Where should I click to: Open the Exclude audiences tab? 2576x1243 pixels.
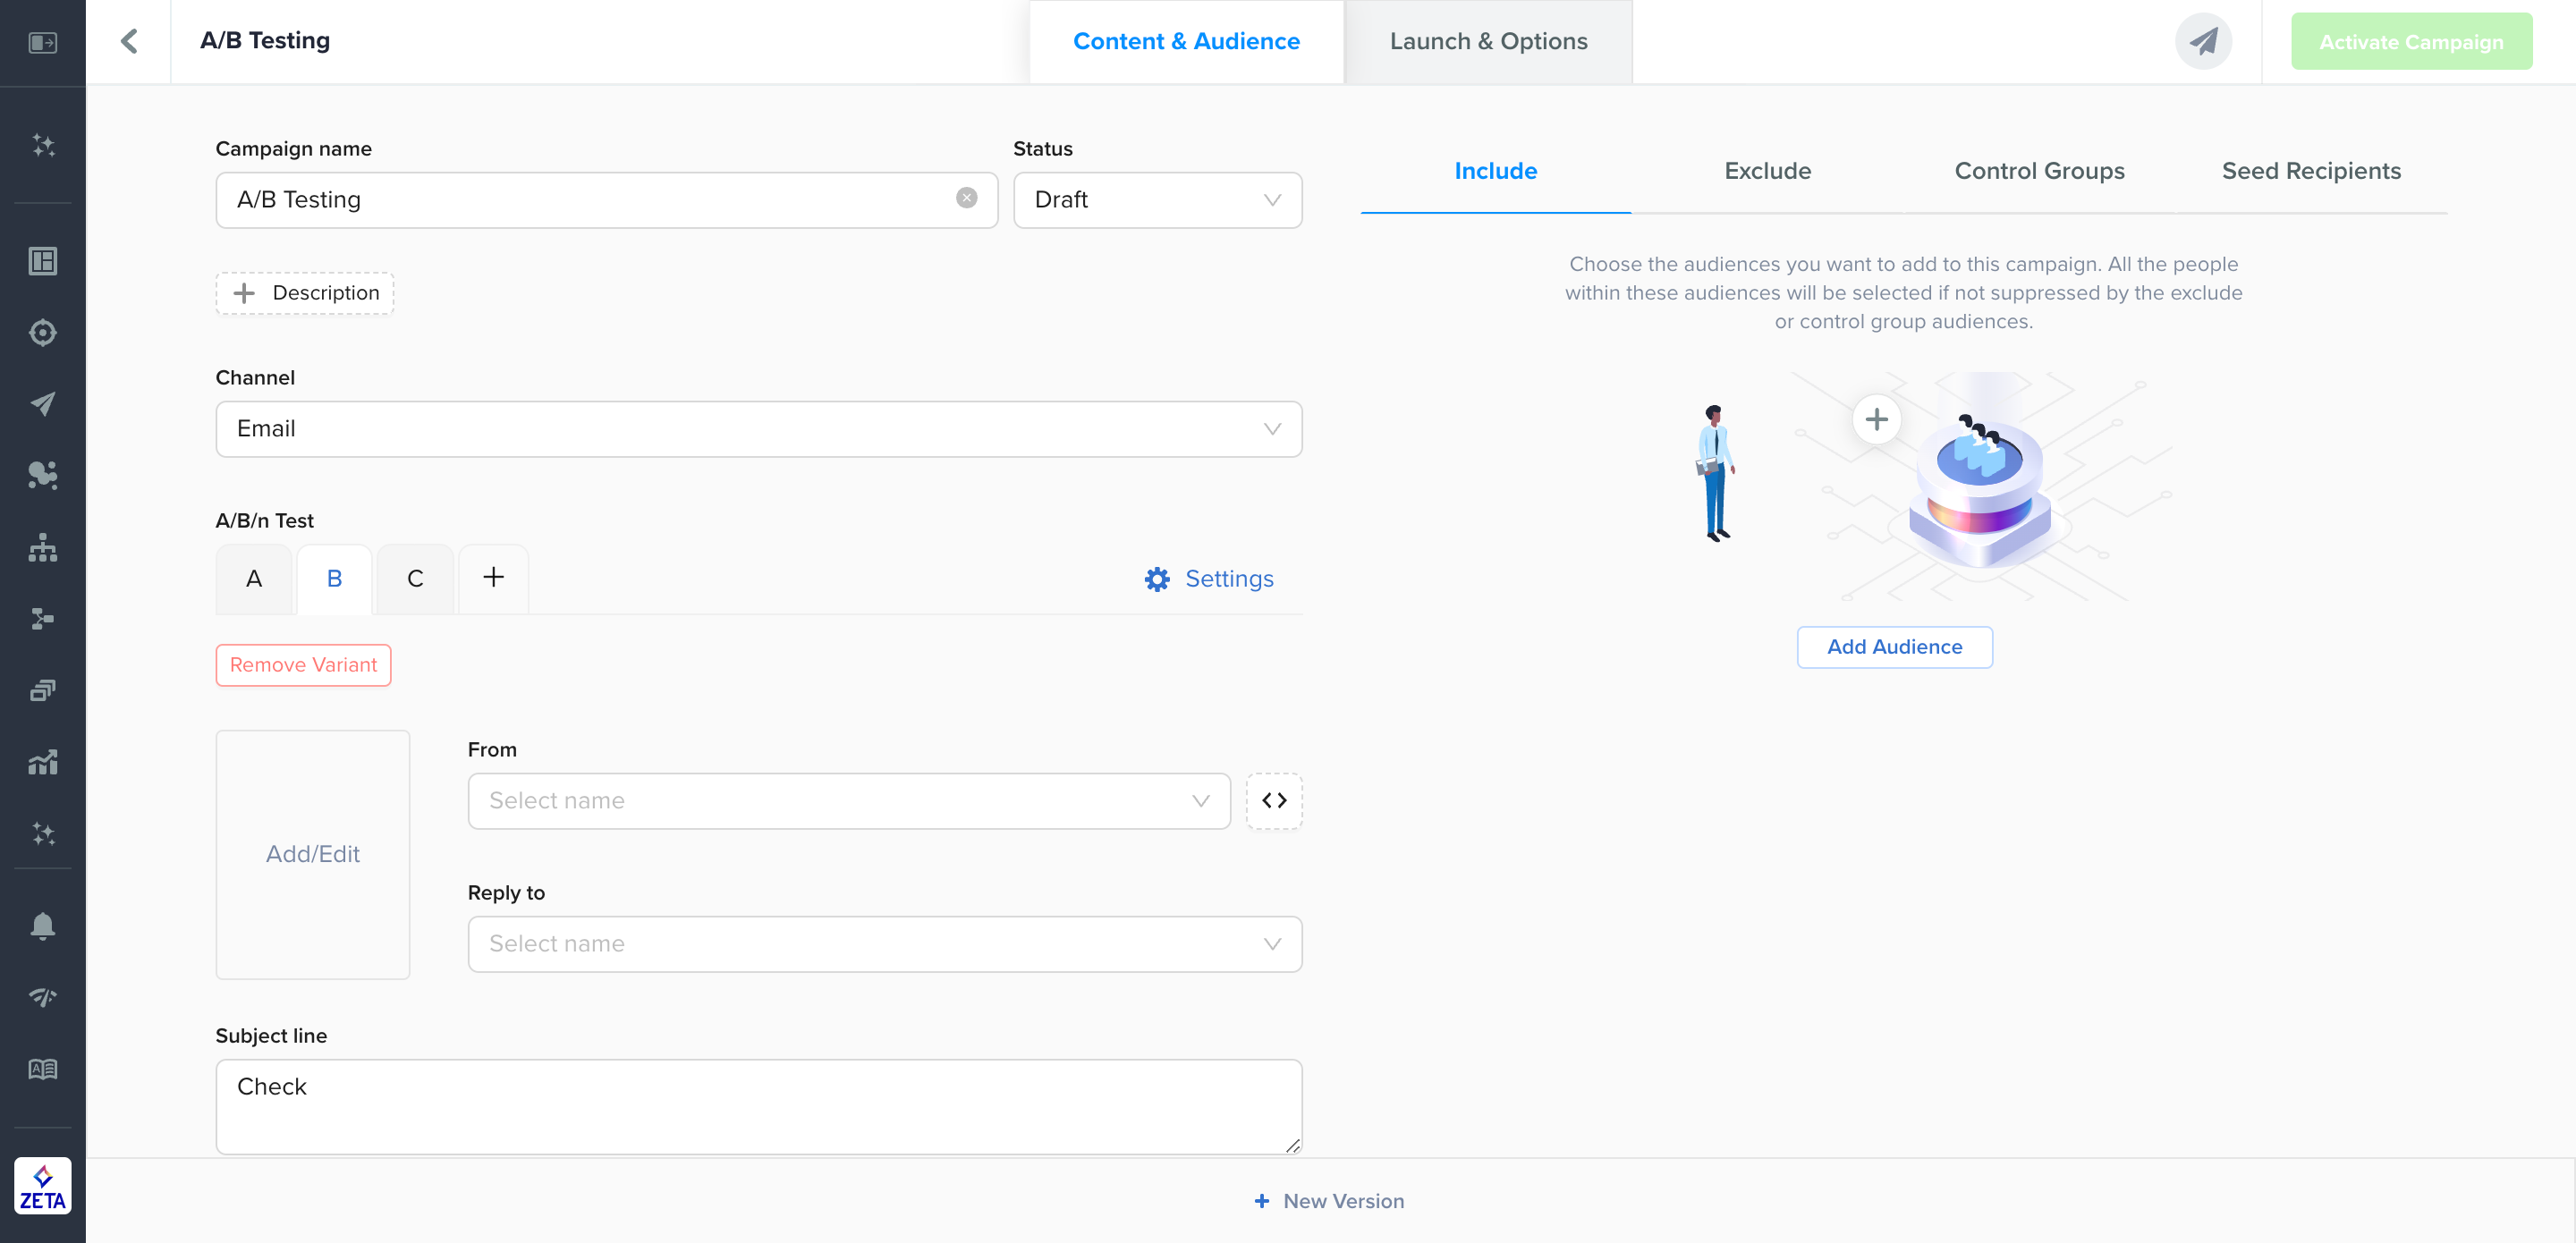[x=1767, y=171]
